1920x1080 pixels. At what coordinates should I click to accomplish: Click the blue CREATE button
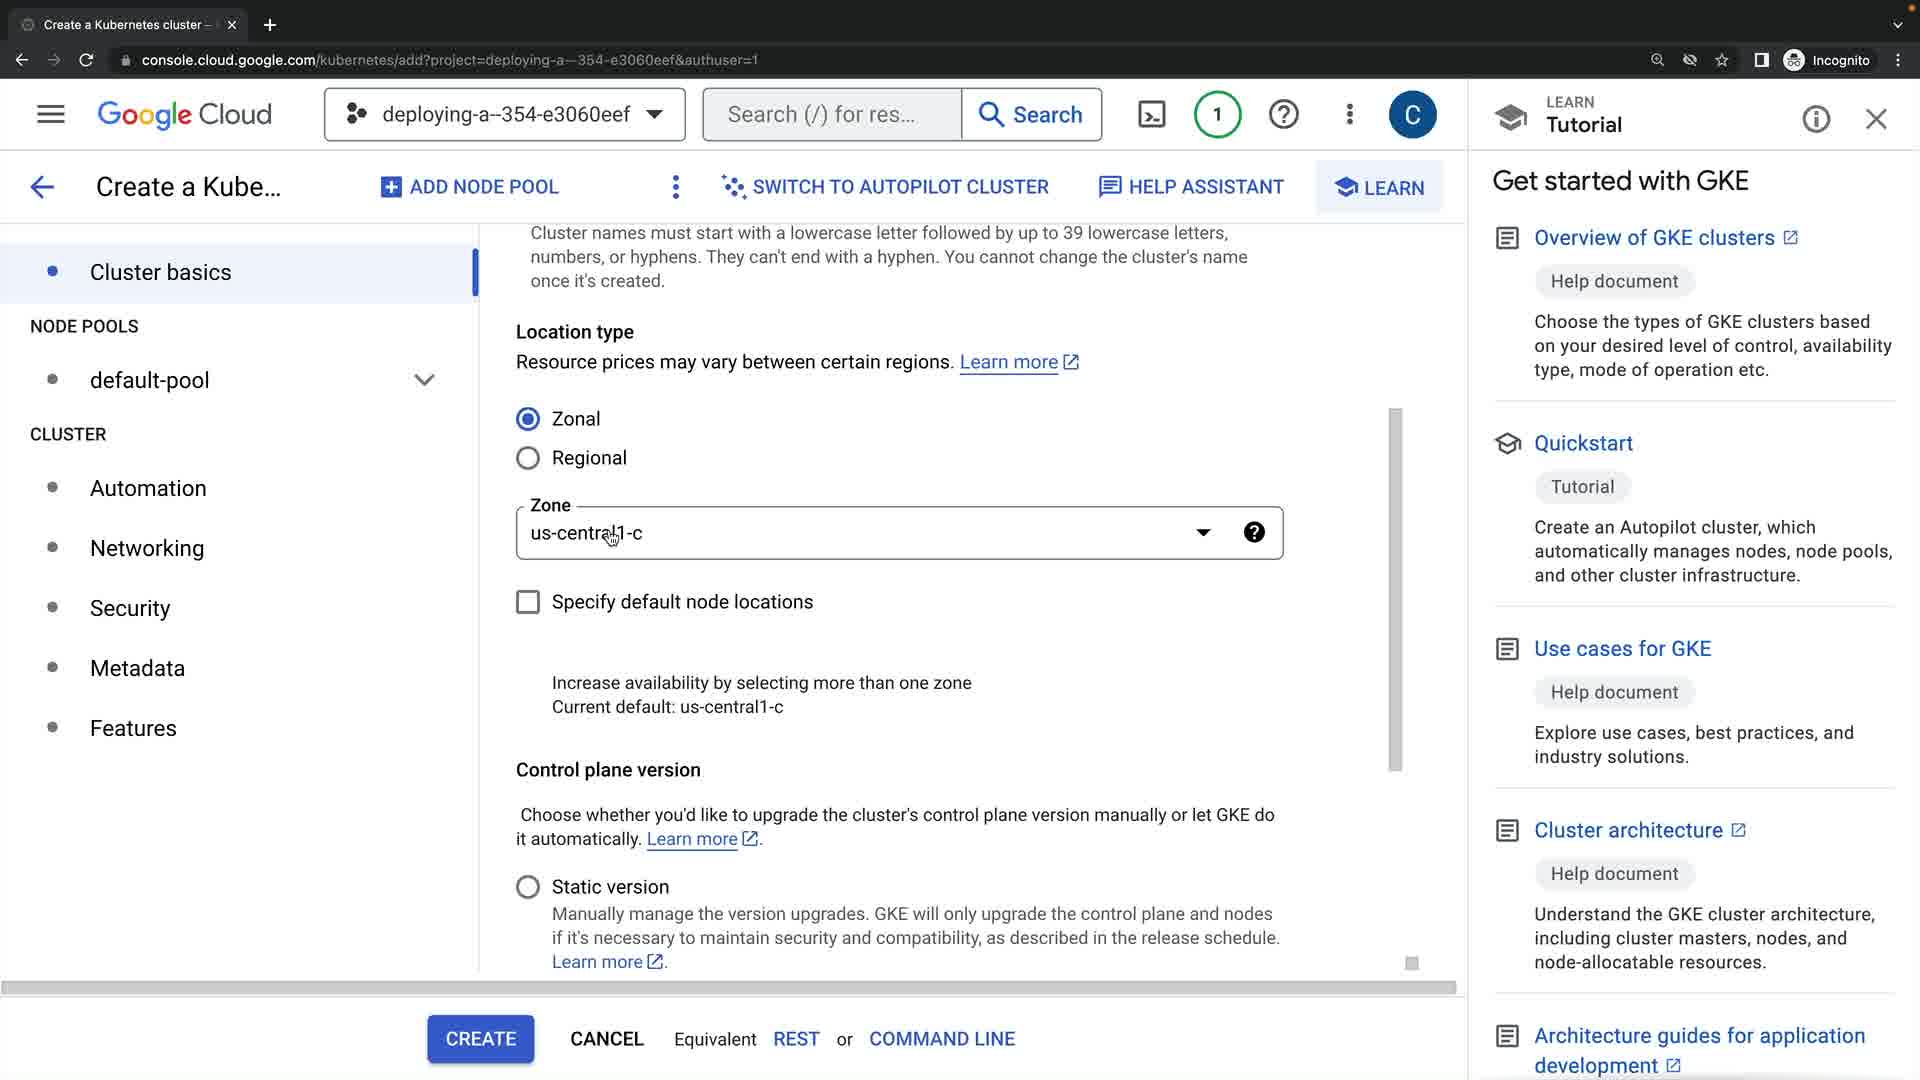(480, 1039)
